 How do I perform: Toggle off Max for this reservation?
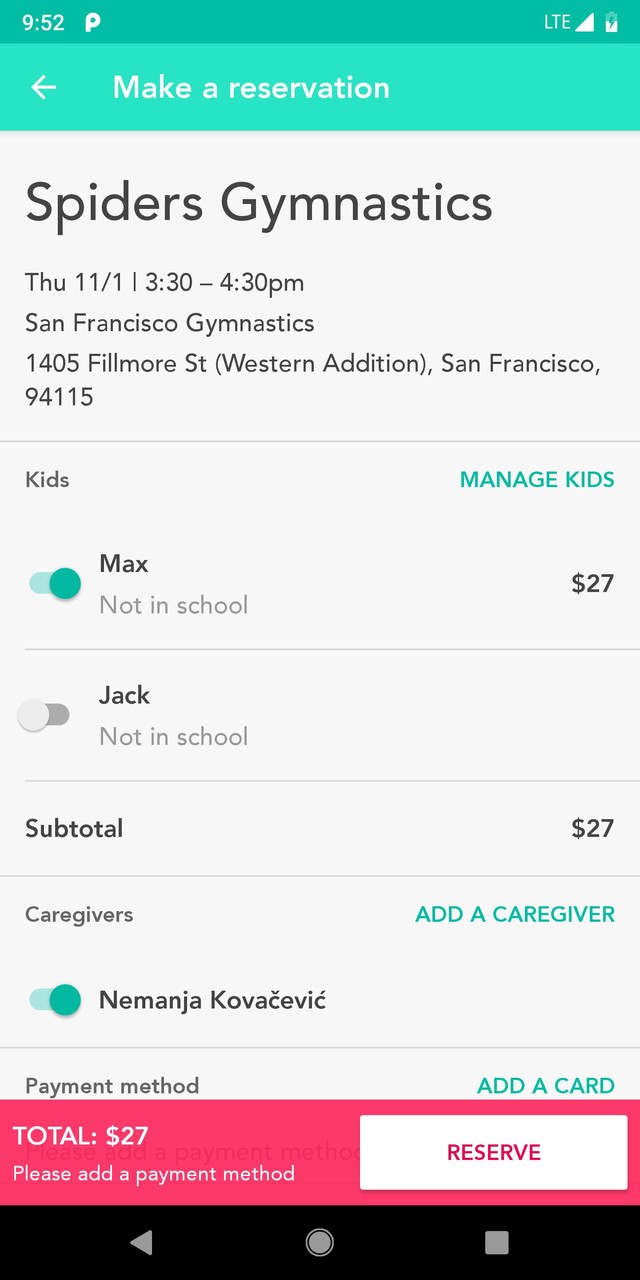tap(55, 583)
